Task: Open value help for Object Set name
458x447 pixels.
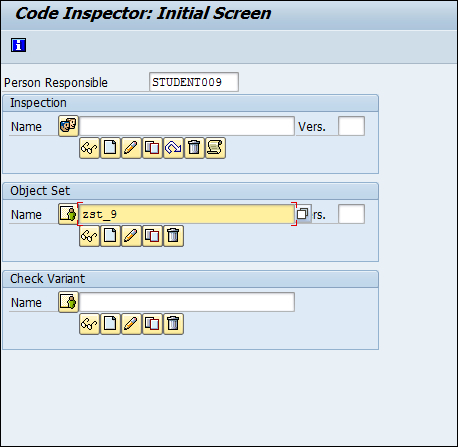Action: pos(303,214)
